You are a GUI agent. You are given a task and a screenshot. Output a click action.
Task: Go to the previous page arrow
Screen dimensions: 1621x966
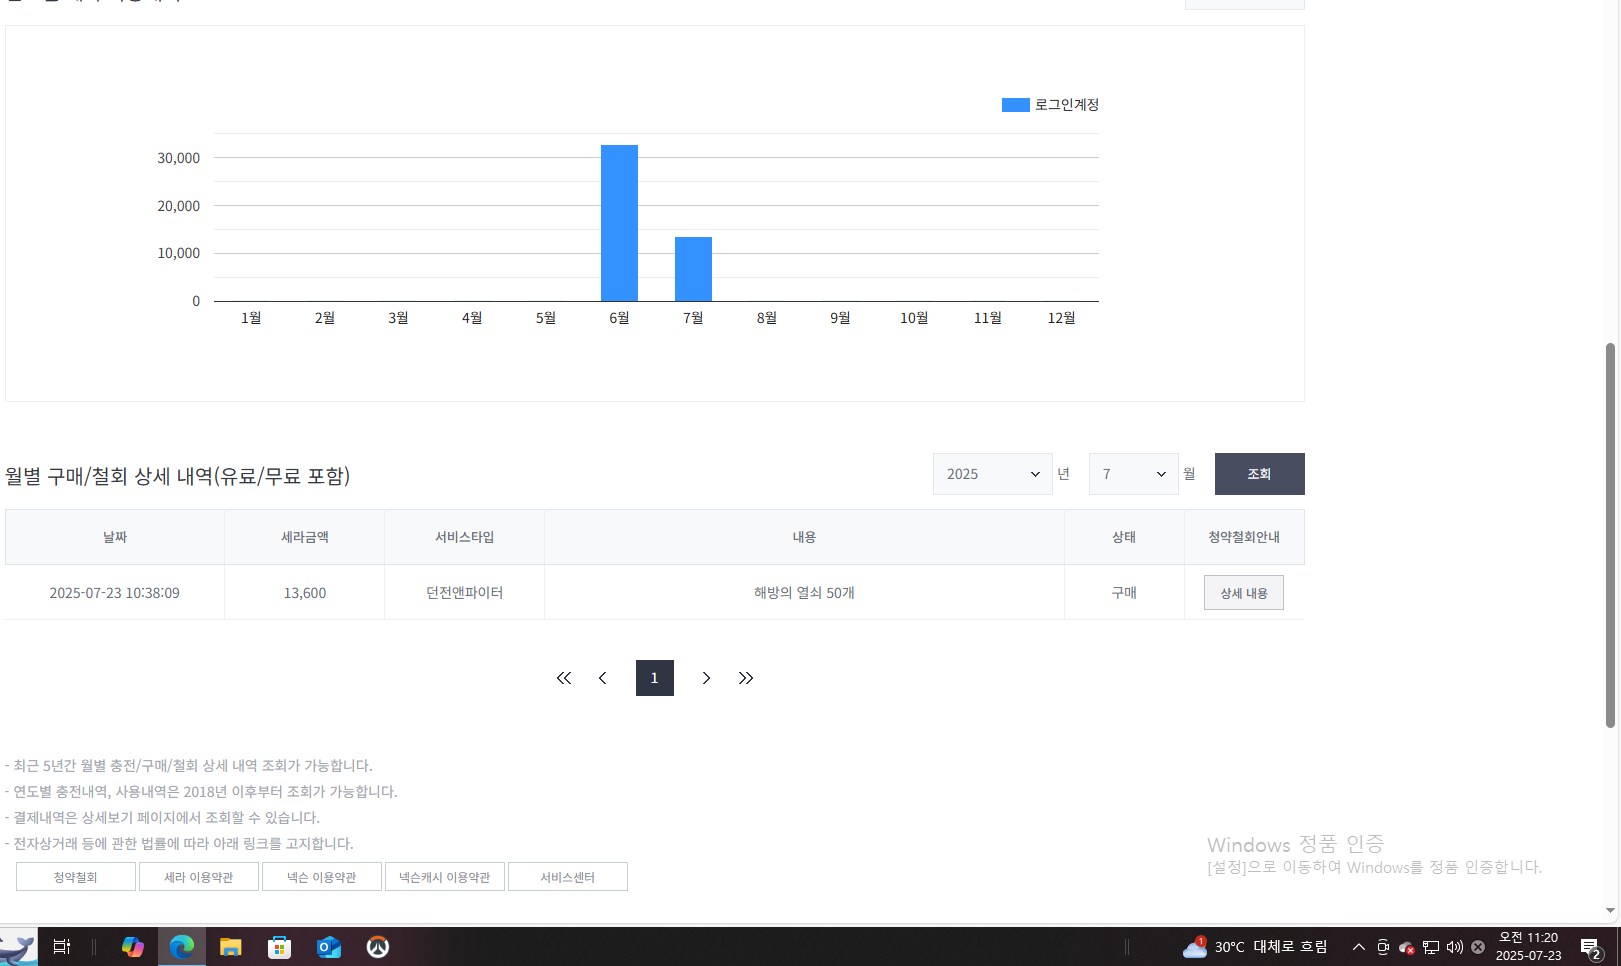pyautogui.click(x=602, y=678)
